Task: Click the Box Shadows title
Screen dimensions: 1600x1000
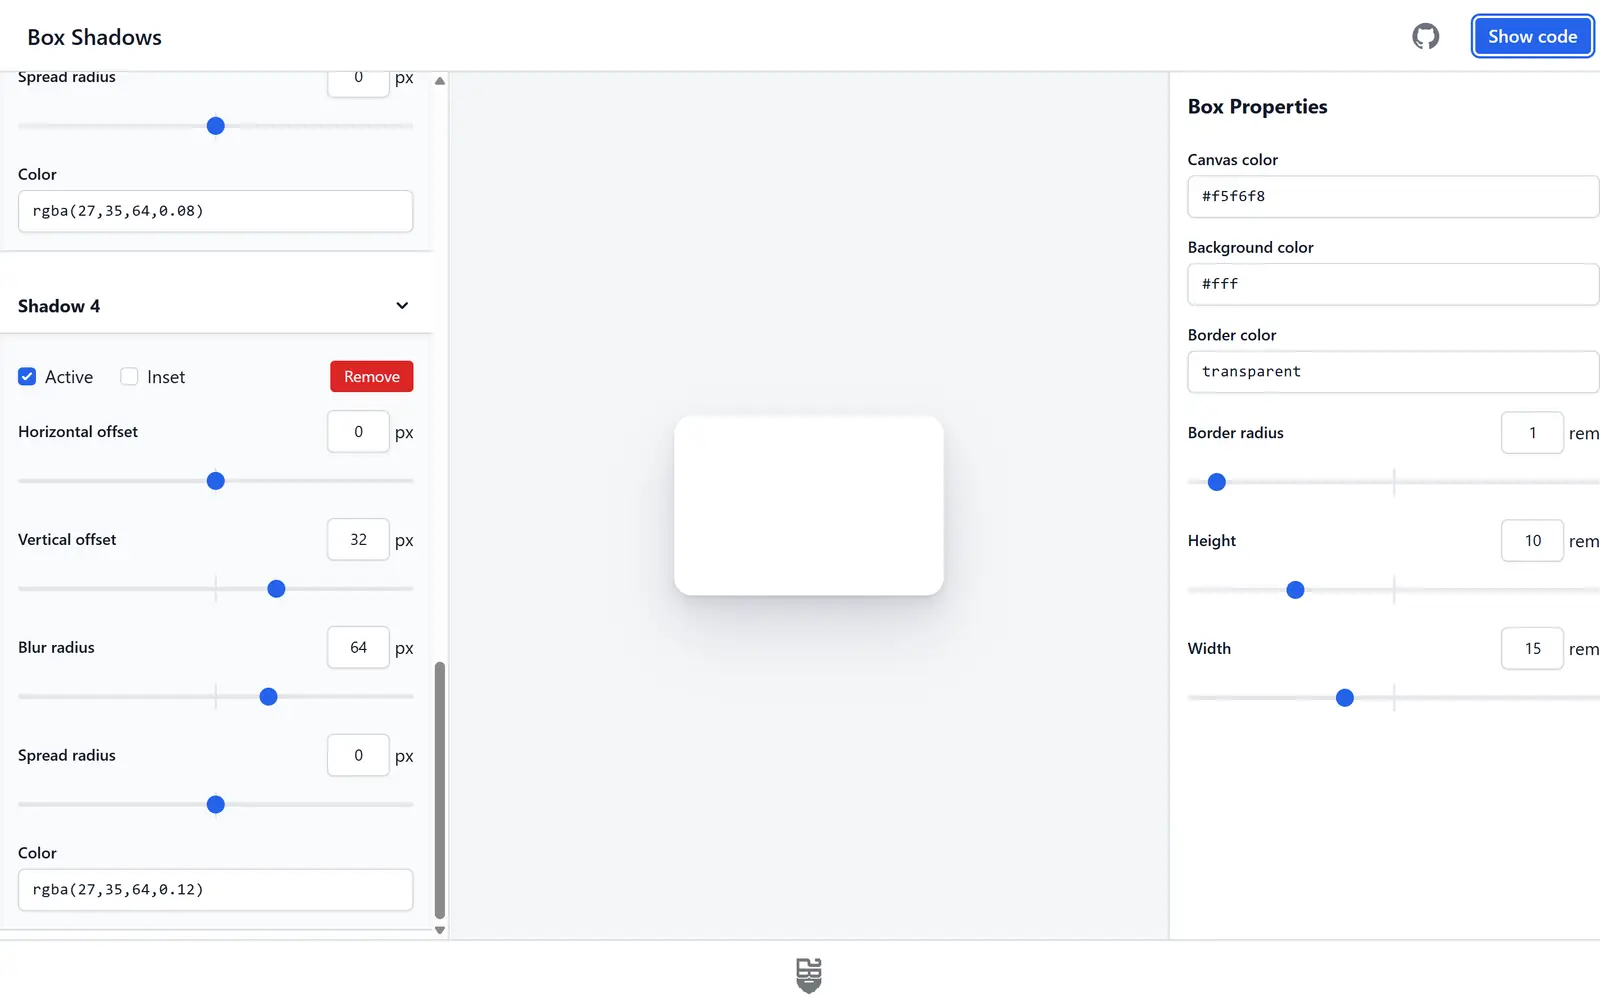Action: coord(95,37)
